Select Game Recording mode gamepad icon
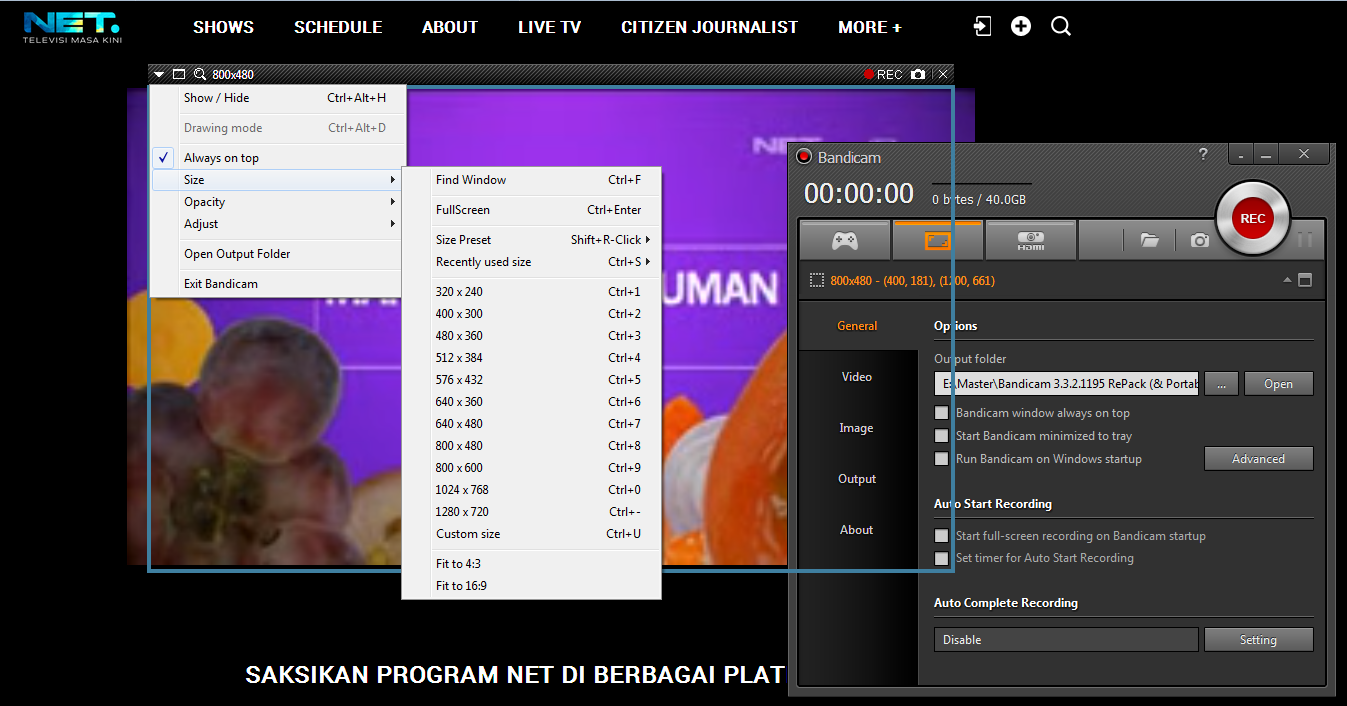Screen dimensions: 1347x706 coord(844,240)
